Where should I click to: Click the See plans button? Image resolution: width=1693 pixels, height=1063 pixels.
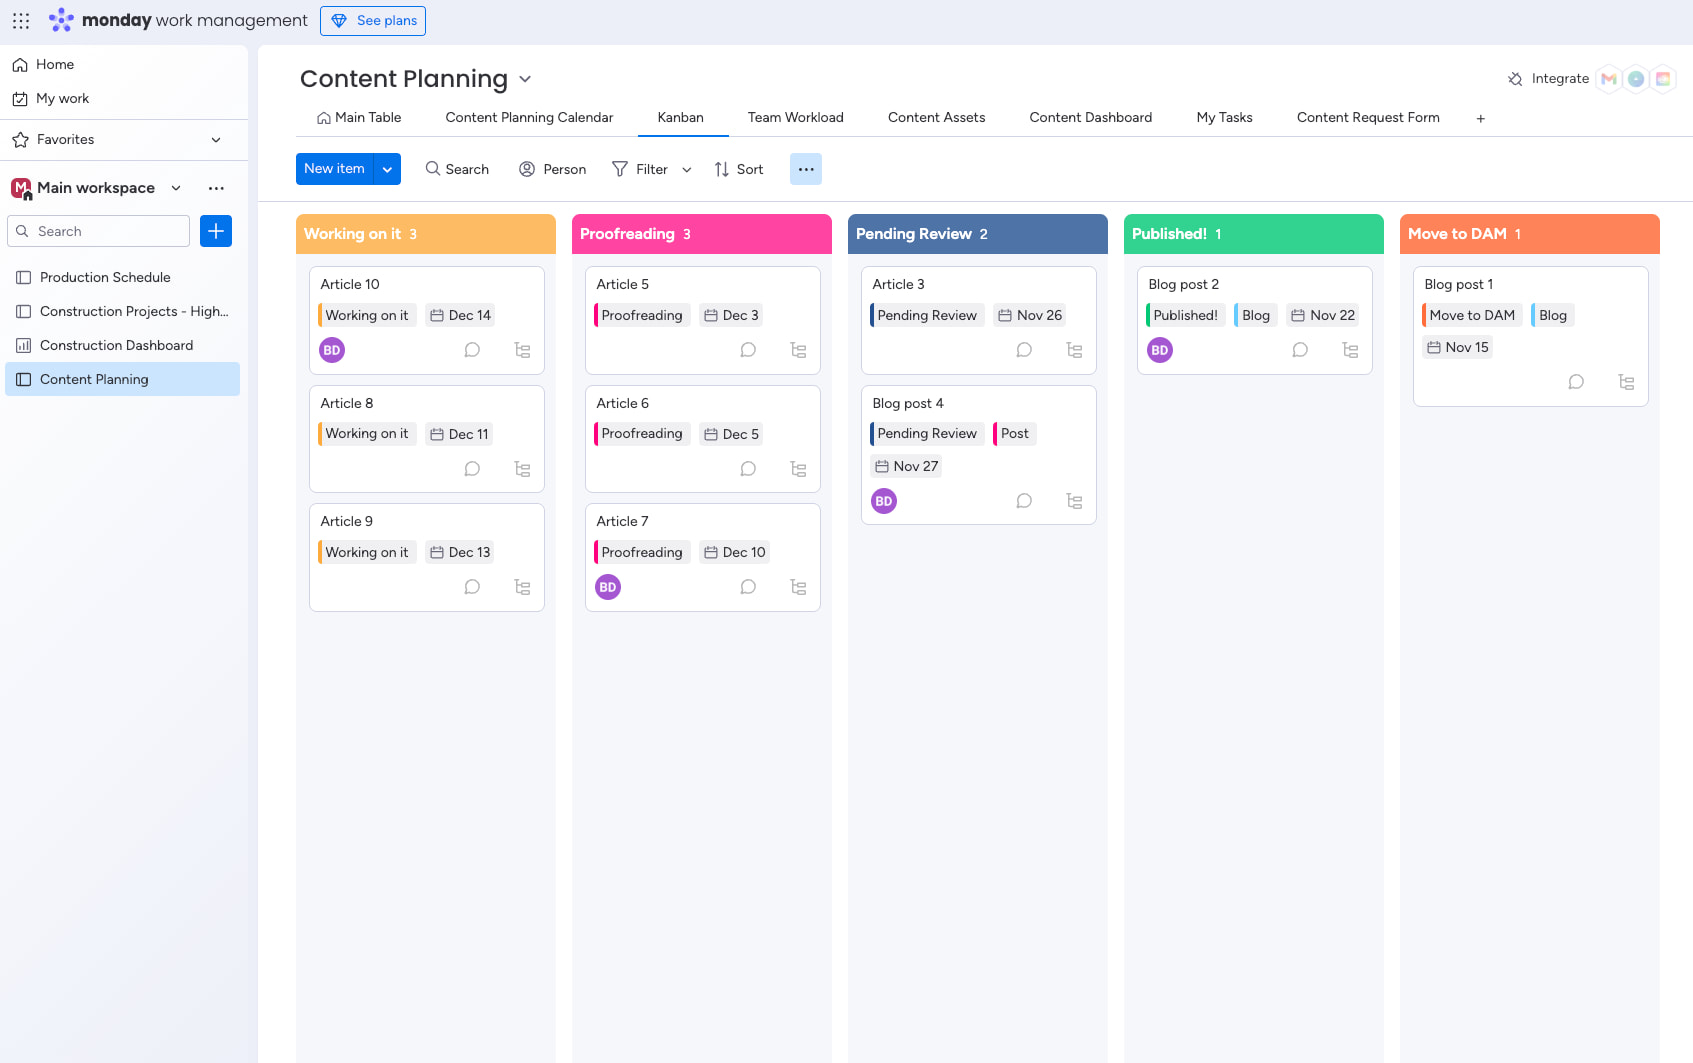372,20
